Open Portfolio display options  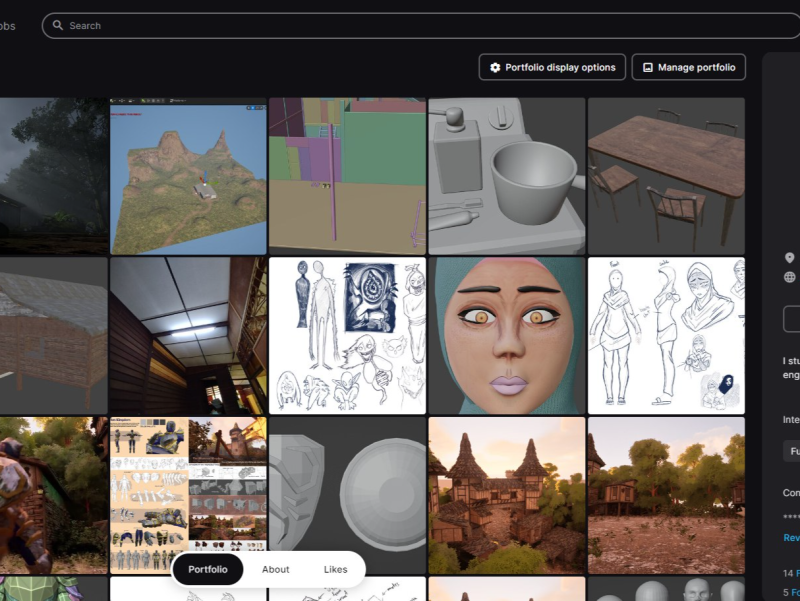click(x=552, y=68)
